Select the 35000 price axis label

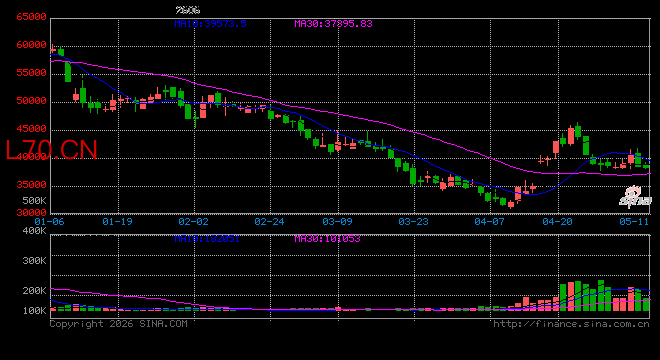(31, 185)
